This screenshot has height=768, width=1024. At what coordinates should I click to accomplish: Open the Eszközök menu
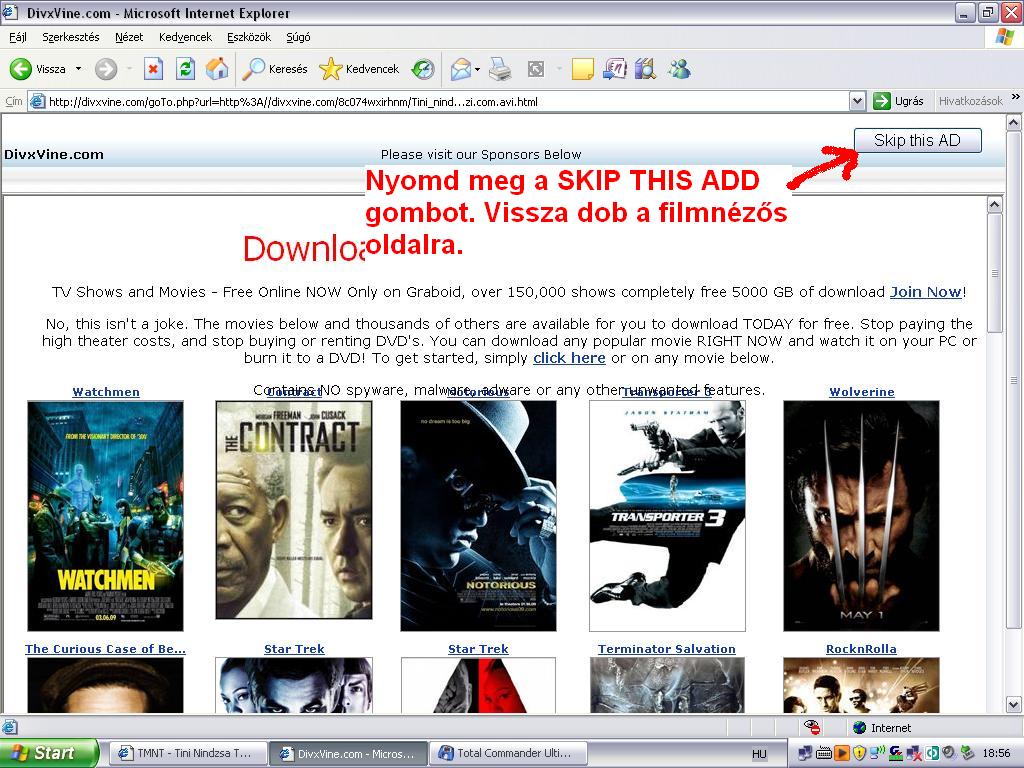[x=248, y=37]
